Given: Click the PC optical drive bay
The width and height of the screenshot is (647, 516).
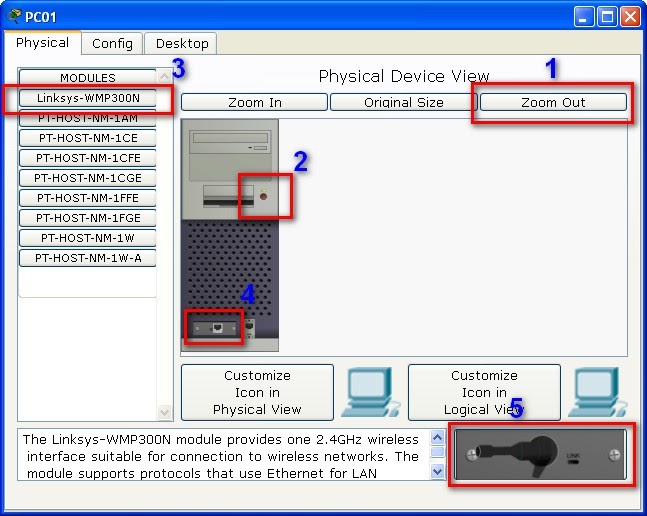Looking at the screenshot, I should pos(230,142).
